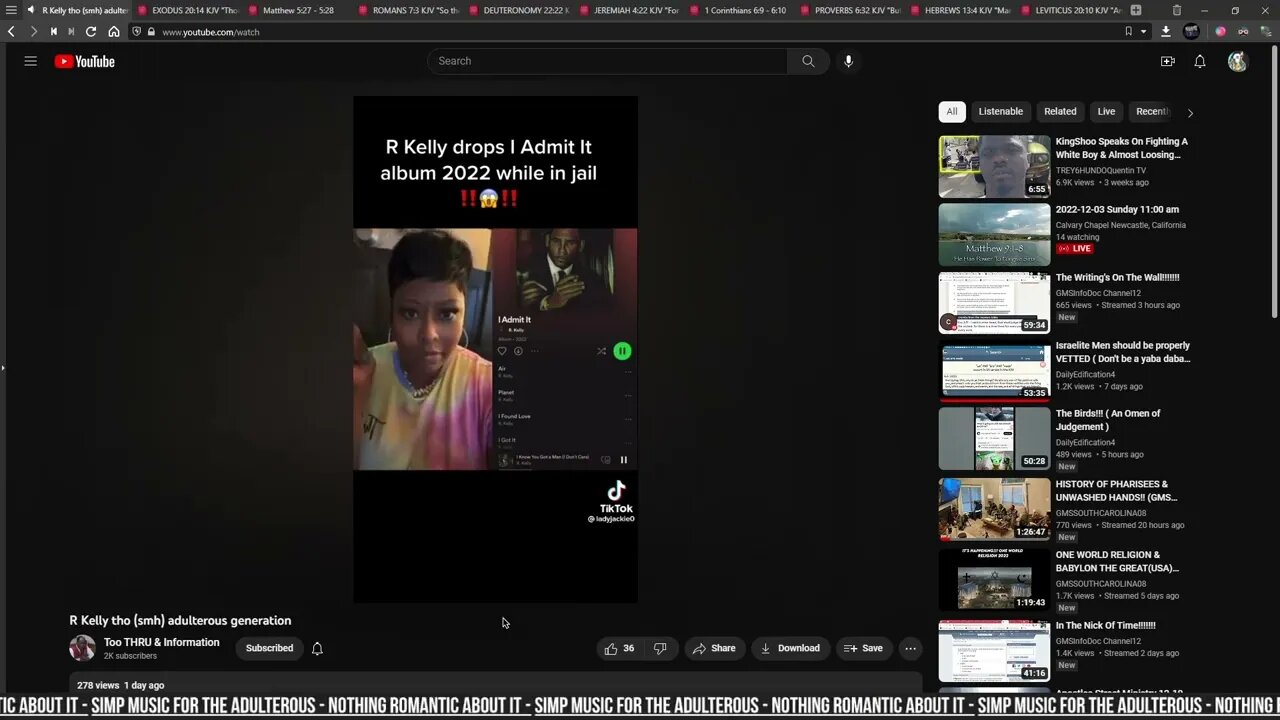The image size is (1280, 720).
Task: Open closed tabs trash icon
Action: (x=1177, y=10)
